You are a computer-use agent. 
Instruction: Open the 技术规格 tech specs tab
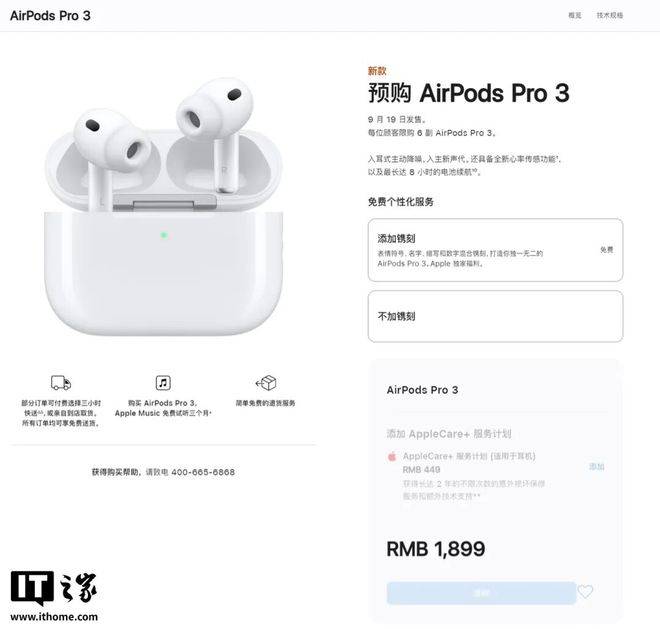tap(609, 16)
